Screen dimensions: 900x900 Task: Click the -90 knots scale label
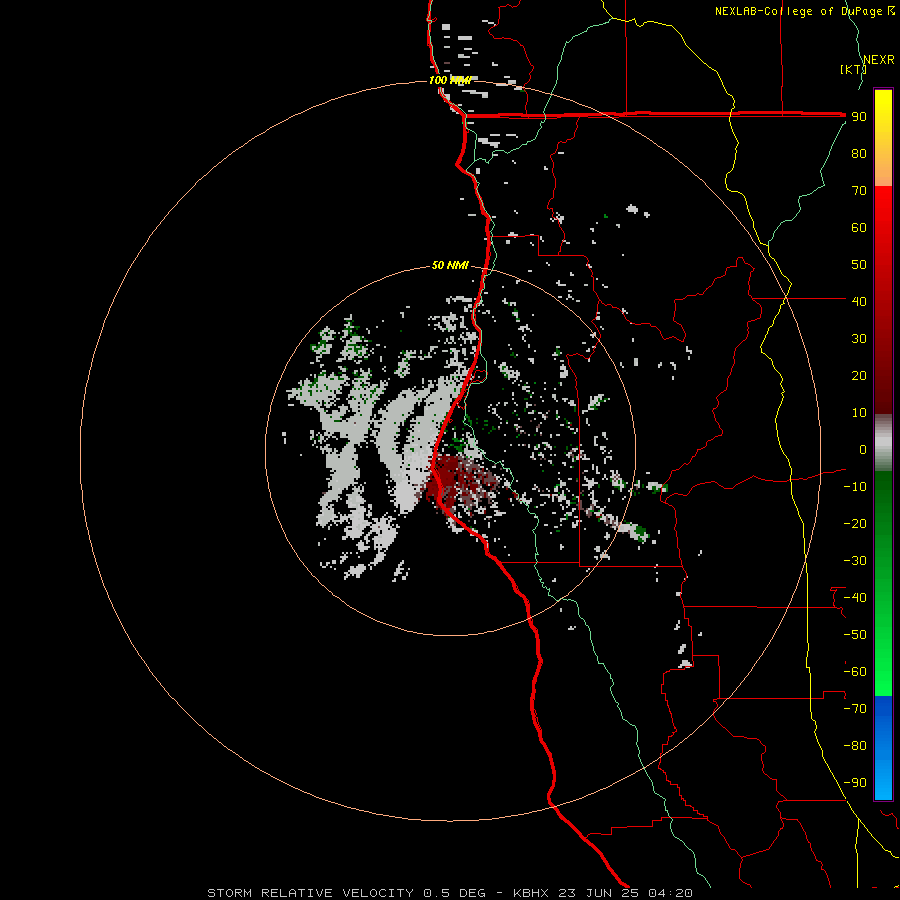[x=855, y=783]
